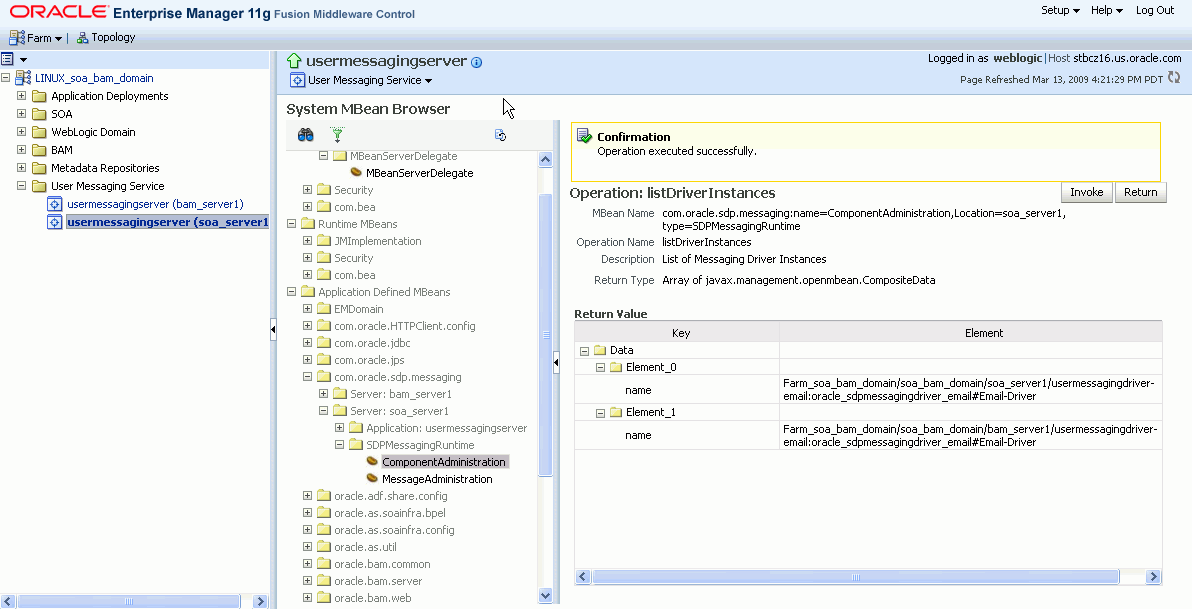
Task: Click the Invoke button
Action: [x=1086, y=192]
